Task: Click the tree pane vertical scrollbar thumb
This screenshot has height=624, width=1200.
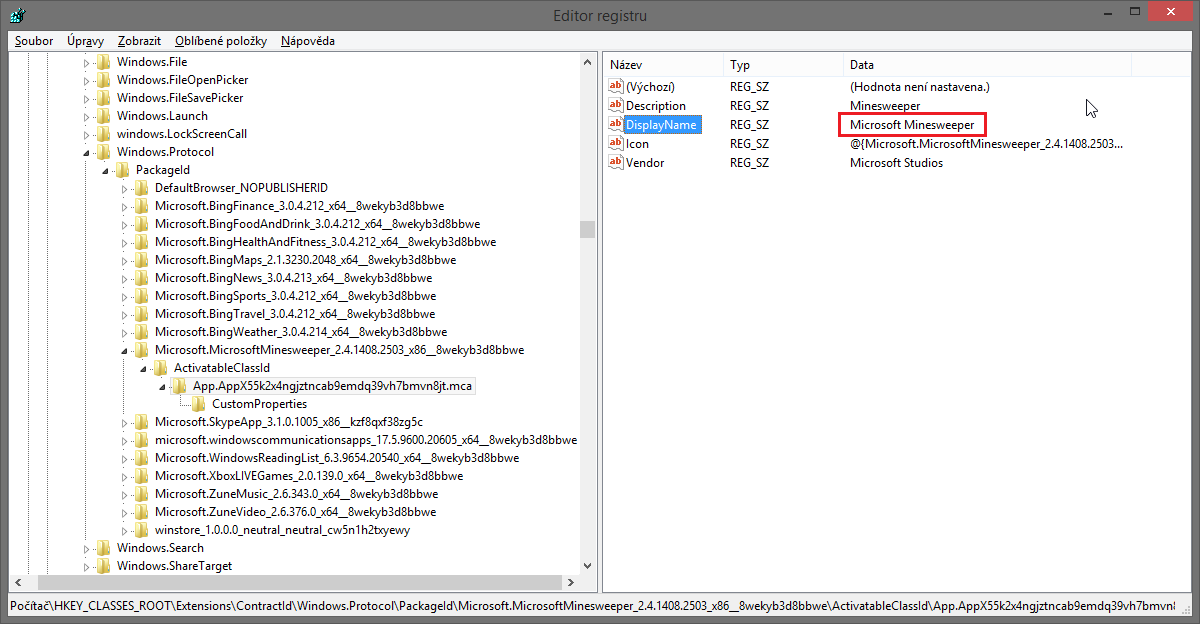Action: pyautogui.click(x=587, y=229)
